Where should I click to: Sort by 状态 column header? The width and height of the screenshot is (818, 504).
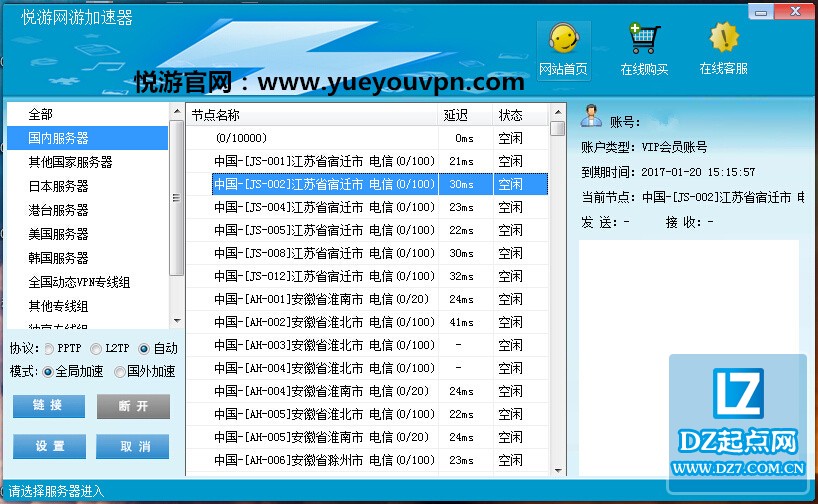click(x=520, y=115)
